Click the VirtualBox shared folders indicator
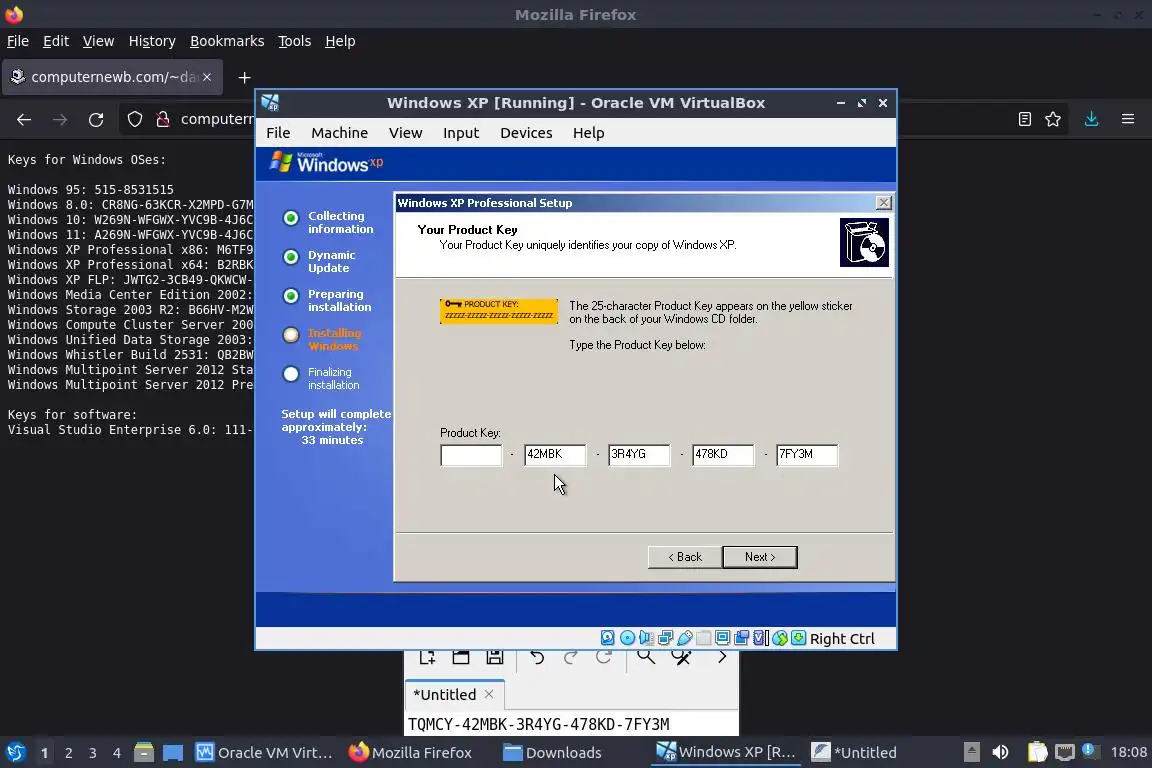The height and width of the screenshot is (768, 1152). (x=703, y=638)
